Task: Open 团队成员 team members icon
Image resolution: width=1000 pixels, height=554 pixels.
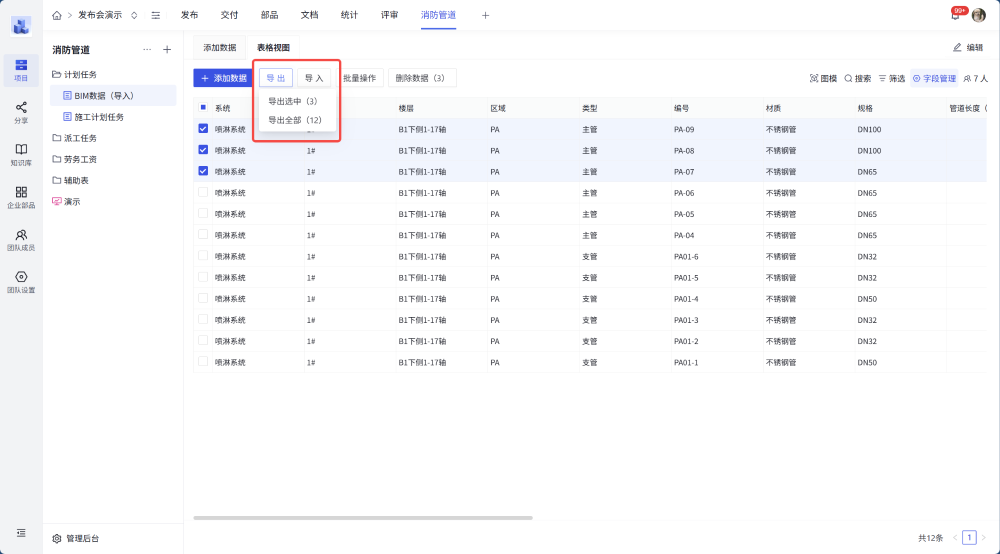Action: click(21, 238)
